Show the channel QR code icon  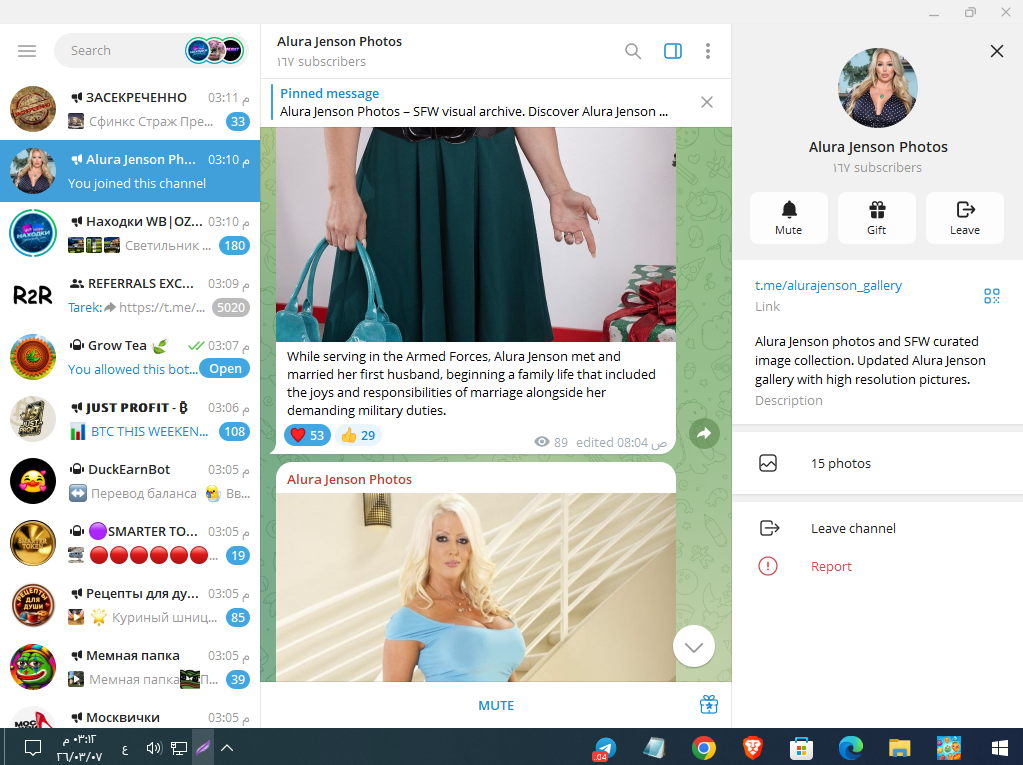991,296
